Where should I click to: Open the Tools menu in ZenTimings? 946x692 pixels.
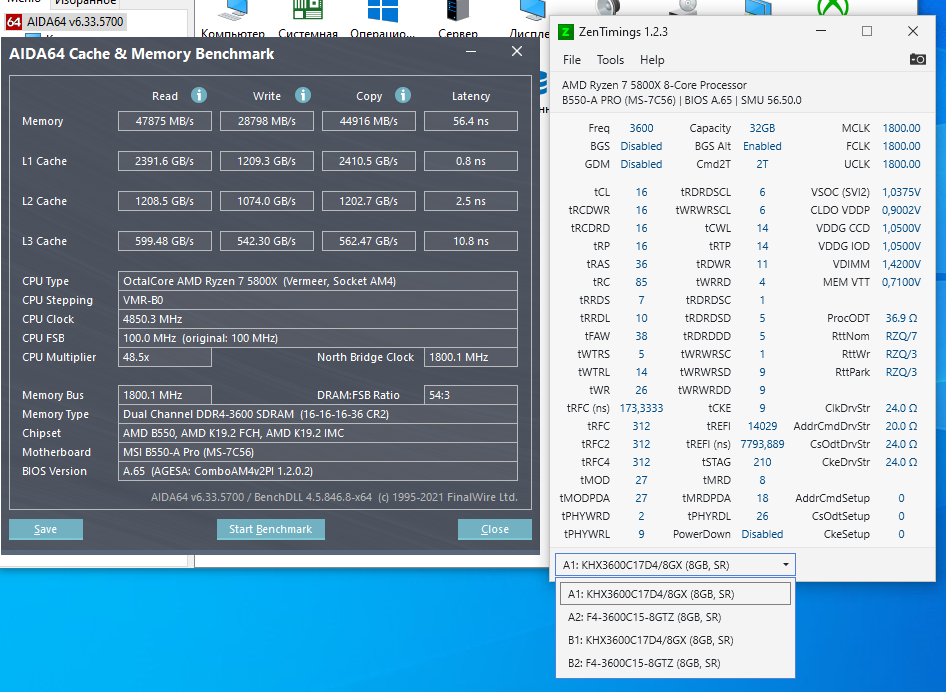(610, 60)
